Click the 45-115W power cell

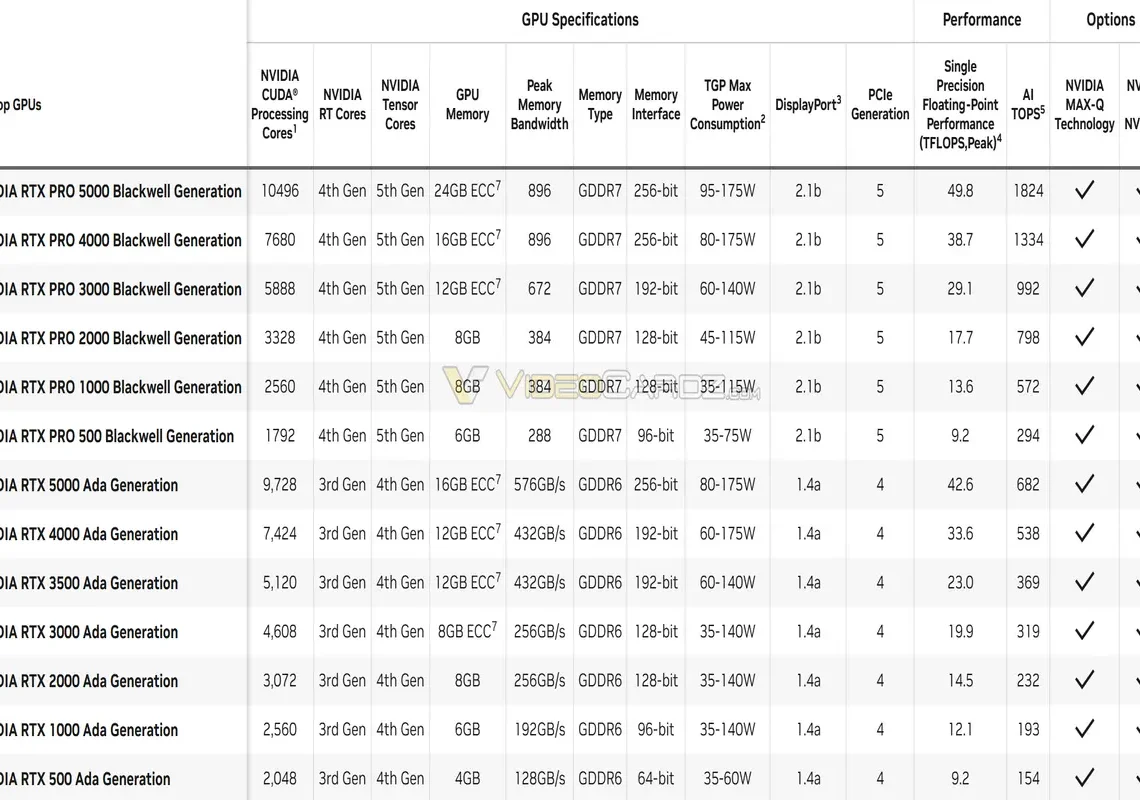(727, 337)
